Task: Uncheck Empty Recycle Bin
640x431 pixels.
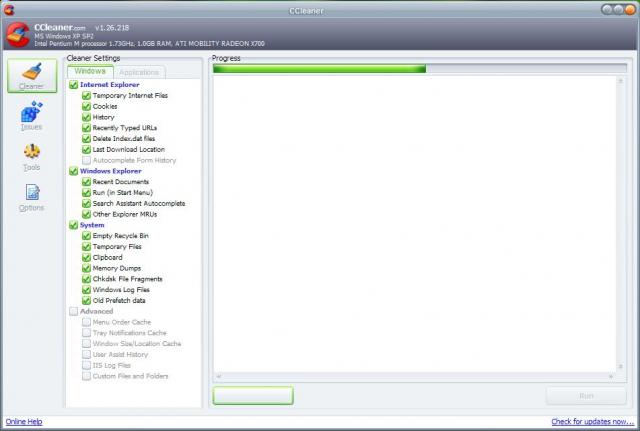Action: (86, 236)
